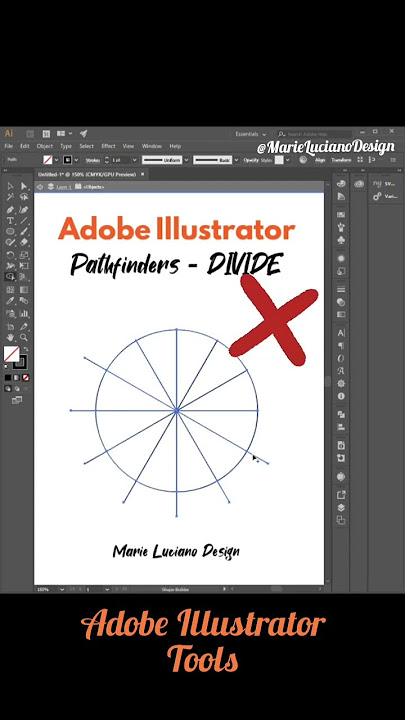
Task: Open the Edit menu
Action: pos(24,146)
